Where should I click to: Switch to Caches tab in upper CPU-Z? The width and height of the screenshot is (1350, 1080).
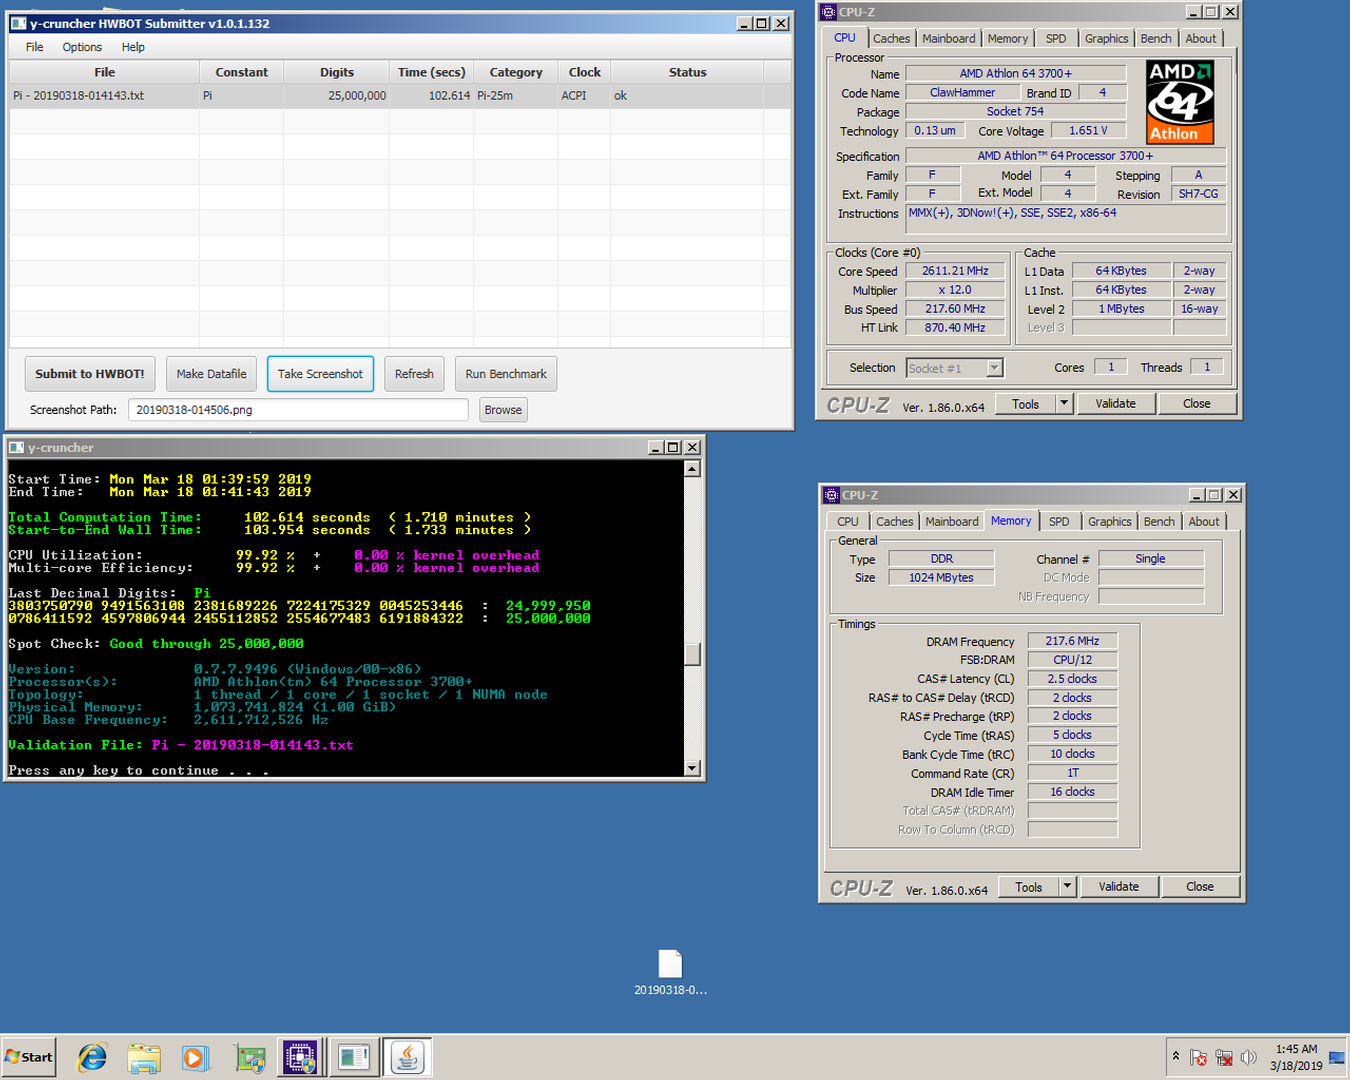pyautogui.click(x=891, y=39)
